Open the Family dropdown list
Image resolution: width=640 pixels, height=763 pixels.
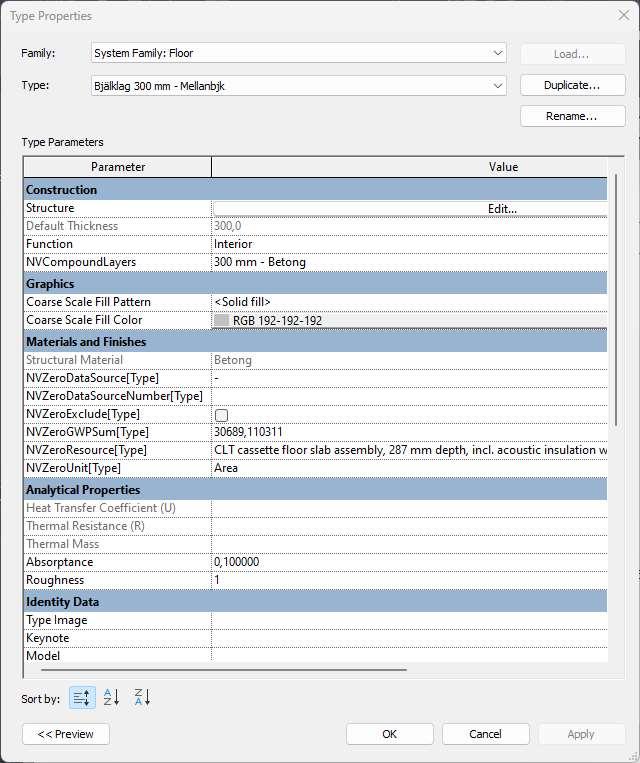(497, 53)
